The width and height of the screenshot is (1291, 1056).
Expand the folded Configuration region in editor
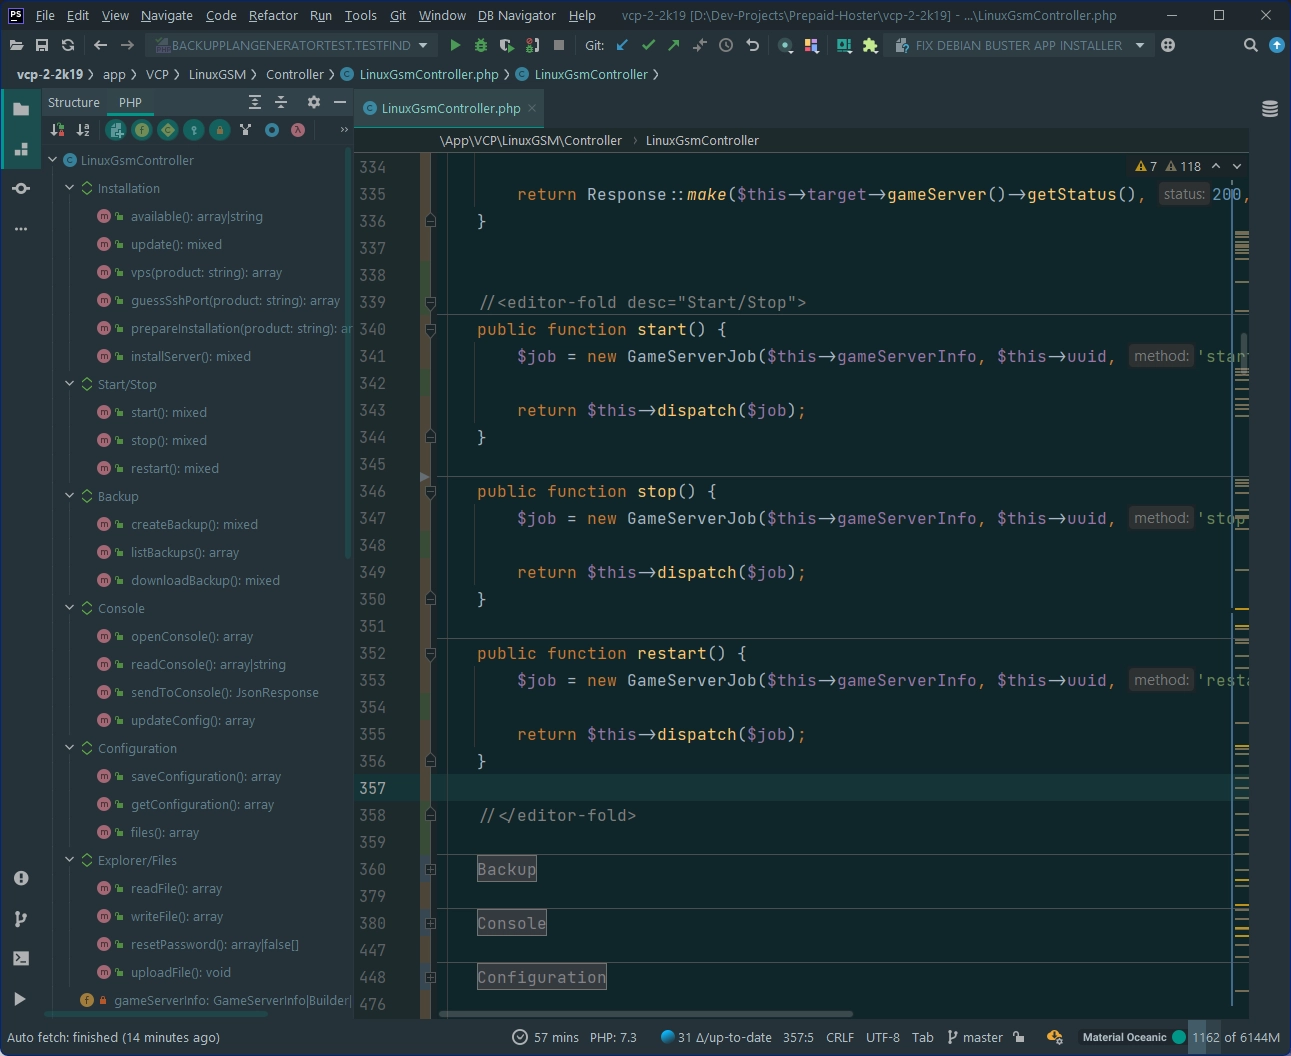(431, 977)
